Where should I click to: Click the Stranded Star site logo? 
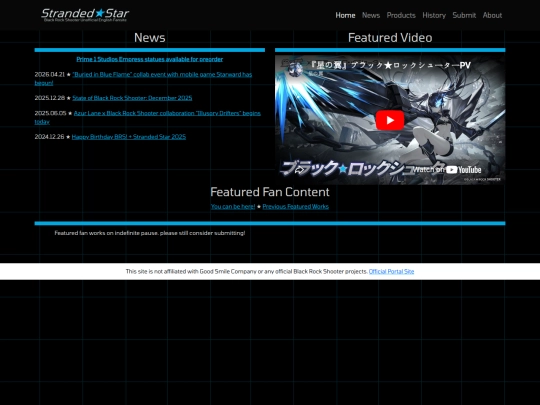(85, 15)
